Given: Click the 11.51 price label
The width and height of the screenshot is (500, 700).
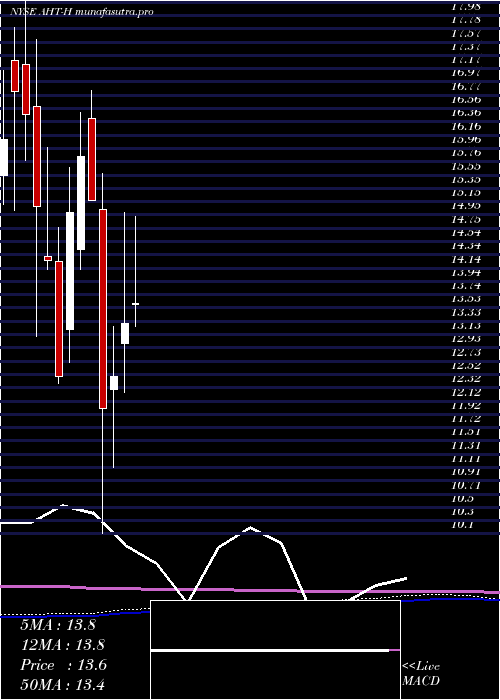Looking at the screenshot, I should click(x=466, y=432).
